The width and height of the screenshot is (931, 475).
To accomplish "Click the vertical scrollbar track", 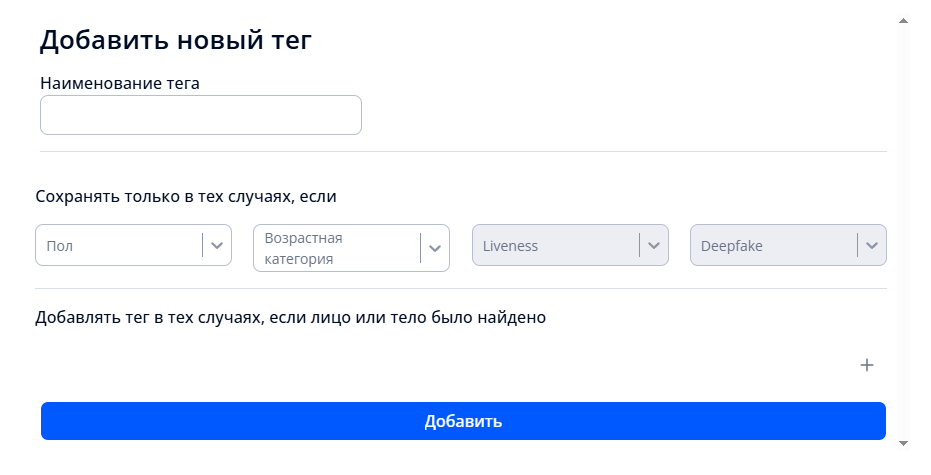I will tap(903, 230).
